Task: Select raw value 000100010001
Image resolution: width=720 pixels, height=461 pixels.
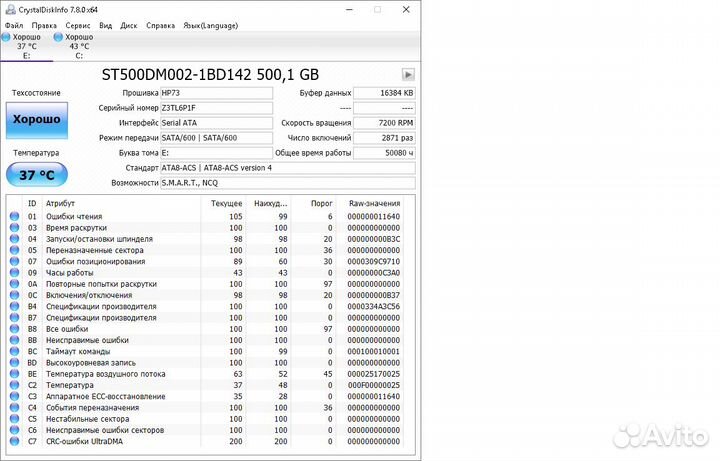Action: [x=374, y=352]
